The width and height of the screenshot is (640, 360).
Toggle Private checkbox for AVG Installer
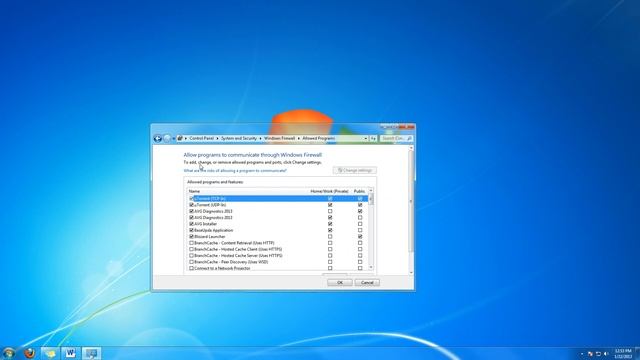(x=330, y=224)
